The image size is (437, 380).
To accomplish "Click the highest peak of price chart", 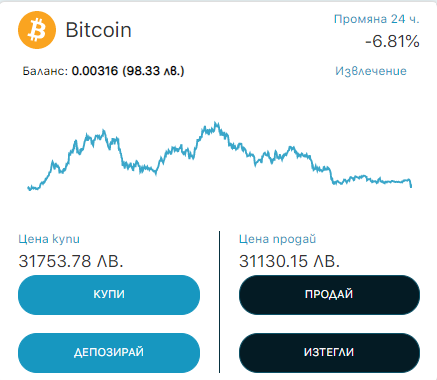I will coord(216,124).
